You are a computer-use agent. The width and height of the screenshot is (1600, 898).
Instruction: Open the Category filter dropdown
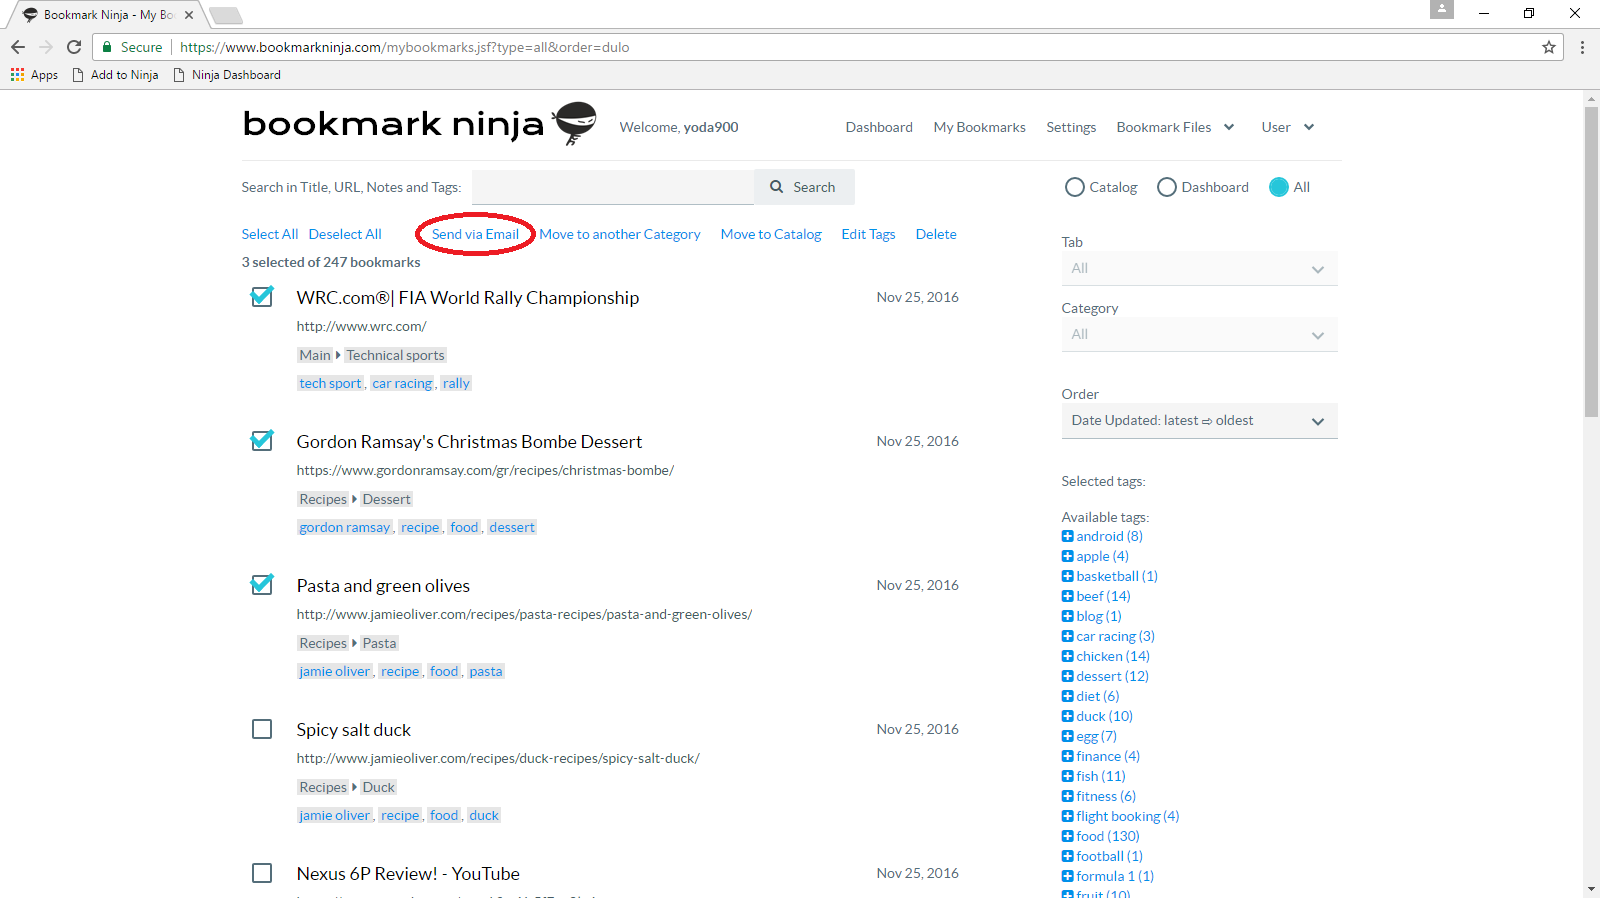1199,334
